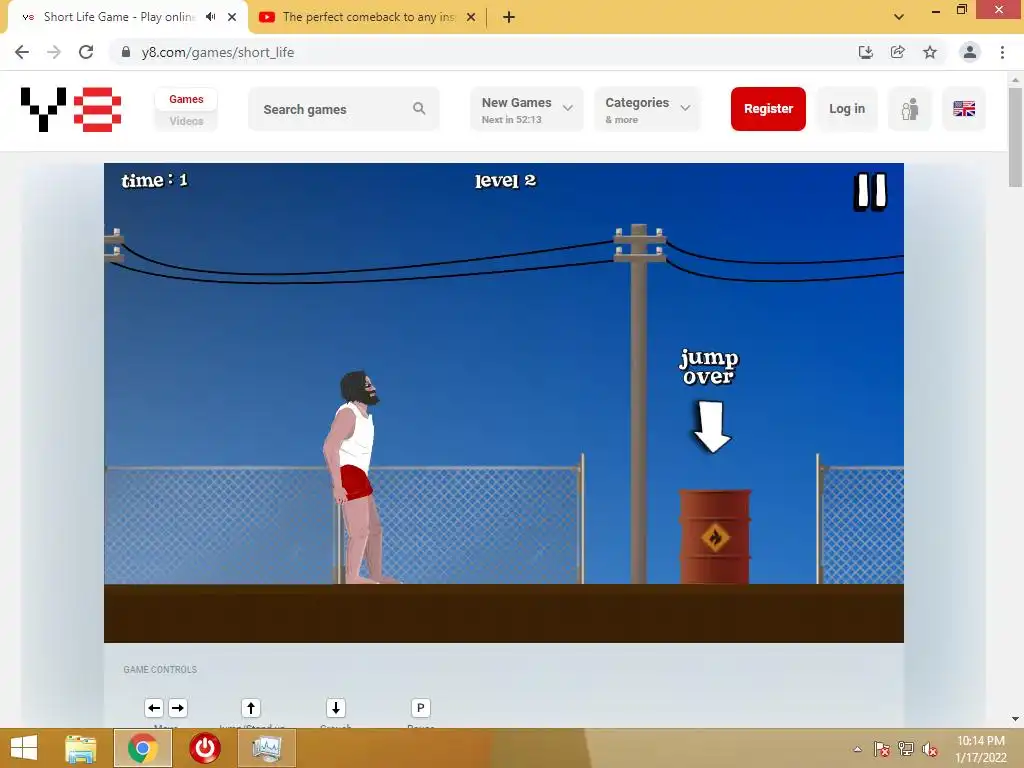1024x768 pixels.
Task: Click the down arrow crouch key icon
Action: [x=336, y=708]
